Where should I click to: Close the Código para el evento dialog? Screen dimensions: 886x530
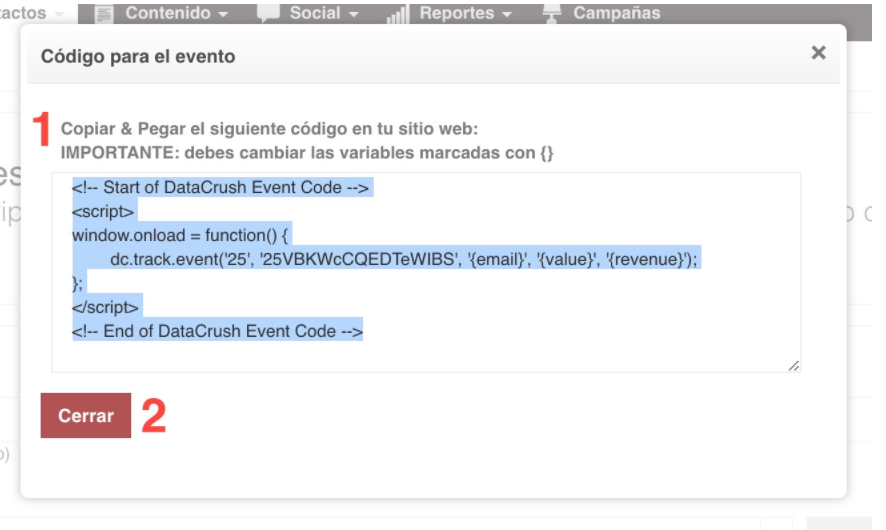point(818,53)
